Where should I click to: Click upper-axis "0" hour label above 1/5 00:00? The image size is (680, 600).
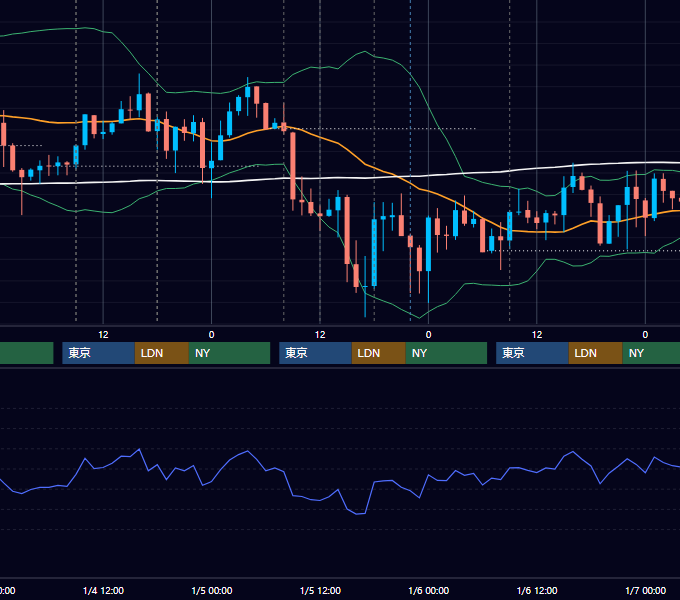pyautogui.click(x=212, y=335)
